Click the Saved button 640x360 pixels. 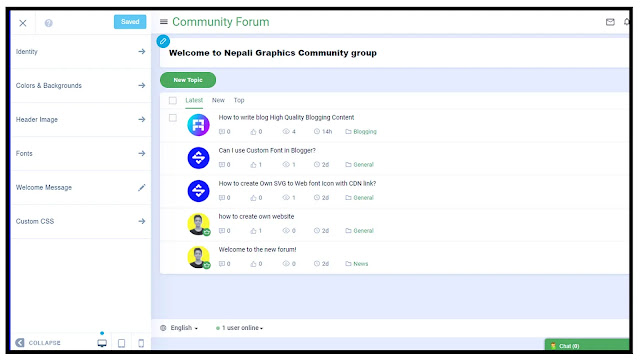[130, 22]
